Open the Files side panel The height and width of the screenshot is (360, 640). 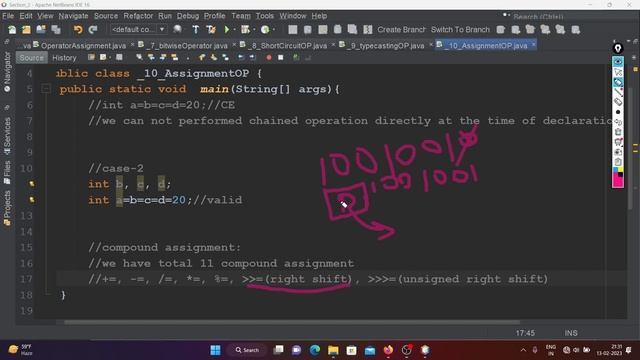7,173
